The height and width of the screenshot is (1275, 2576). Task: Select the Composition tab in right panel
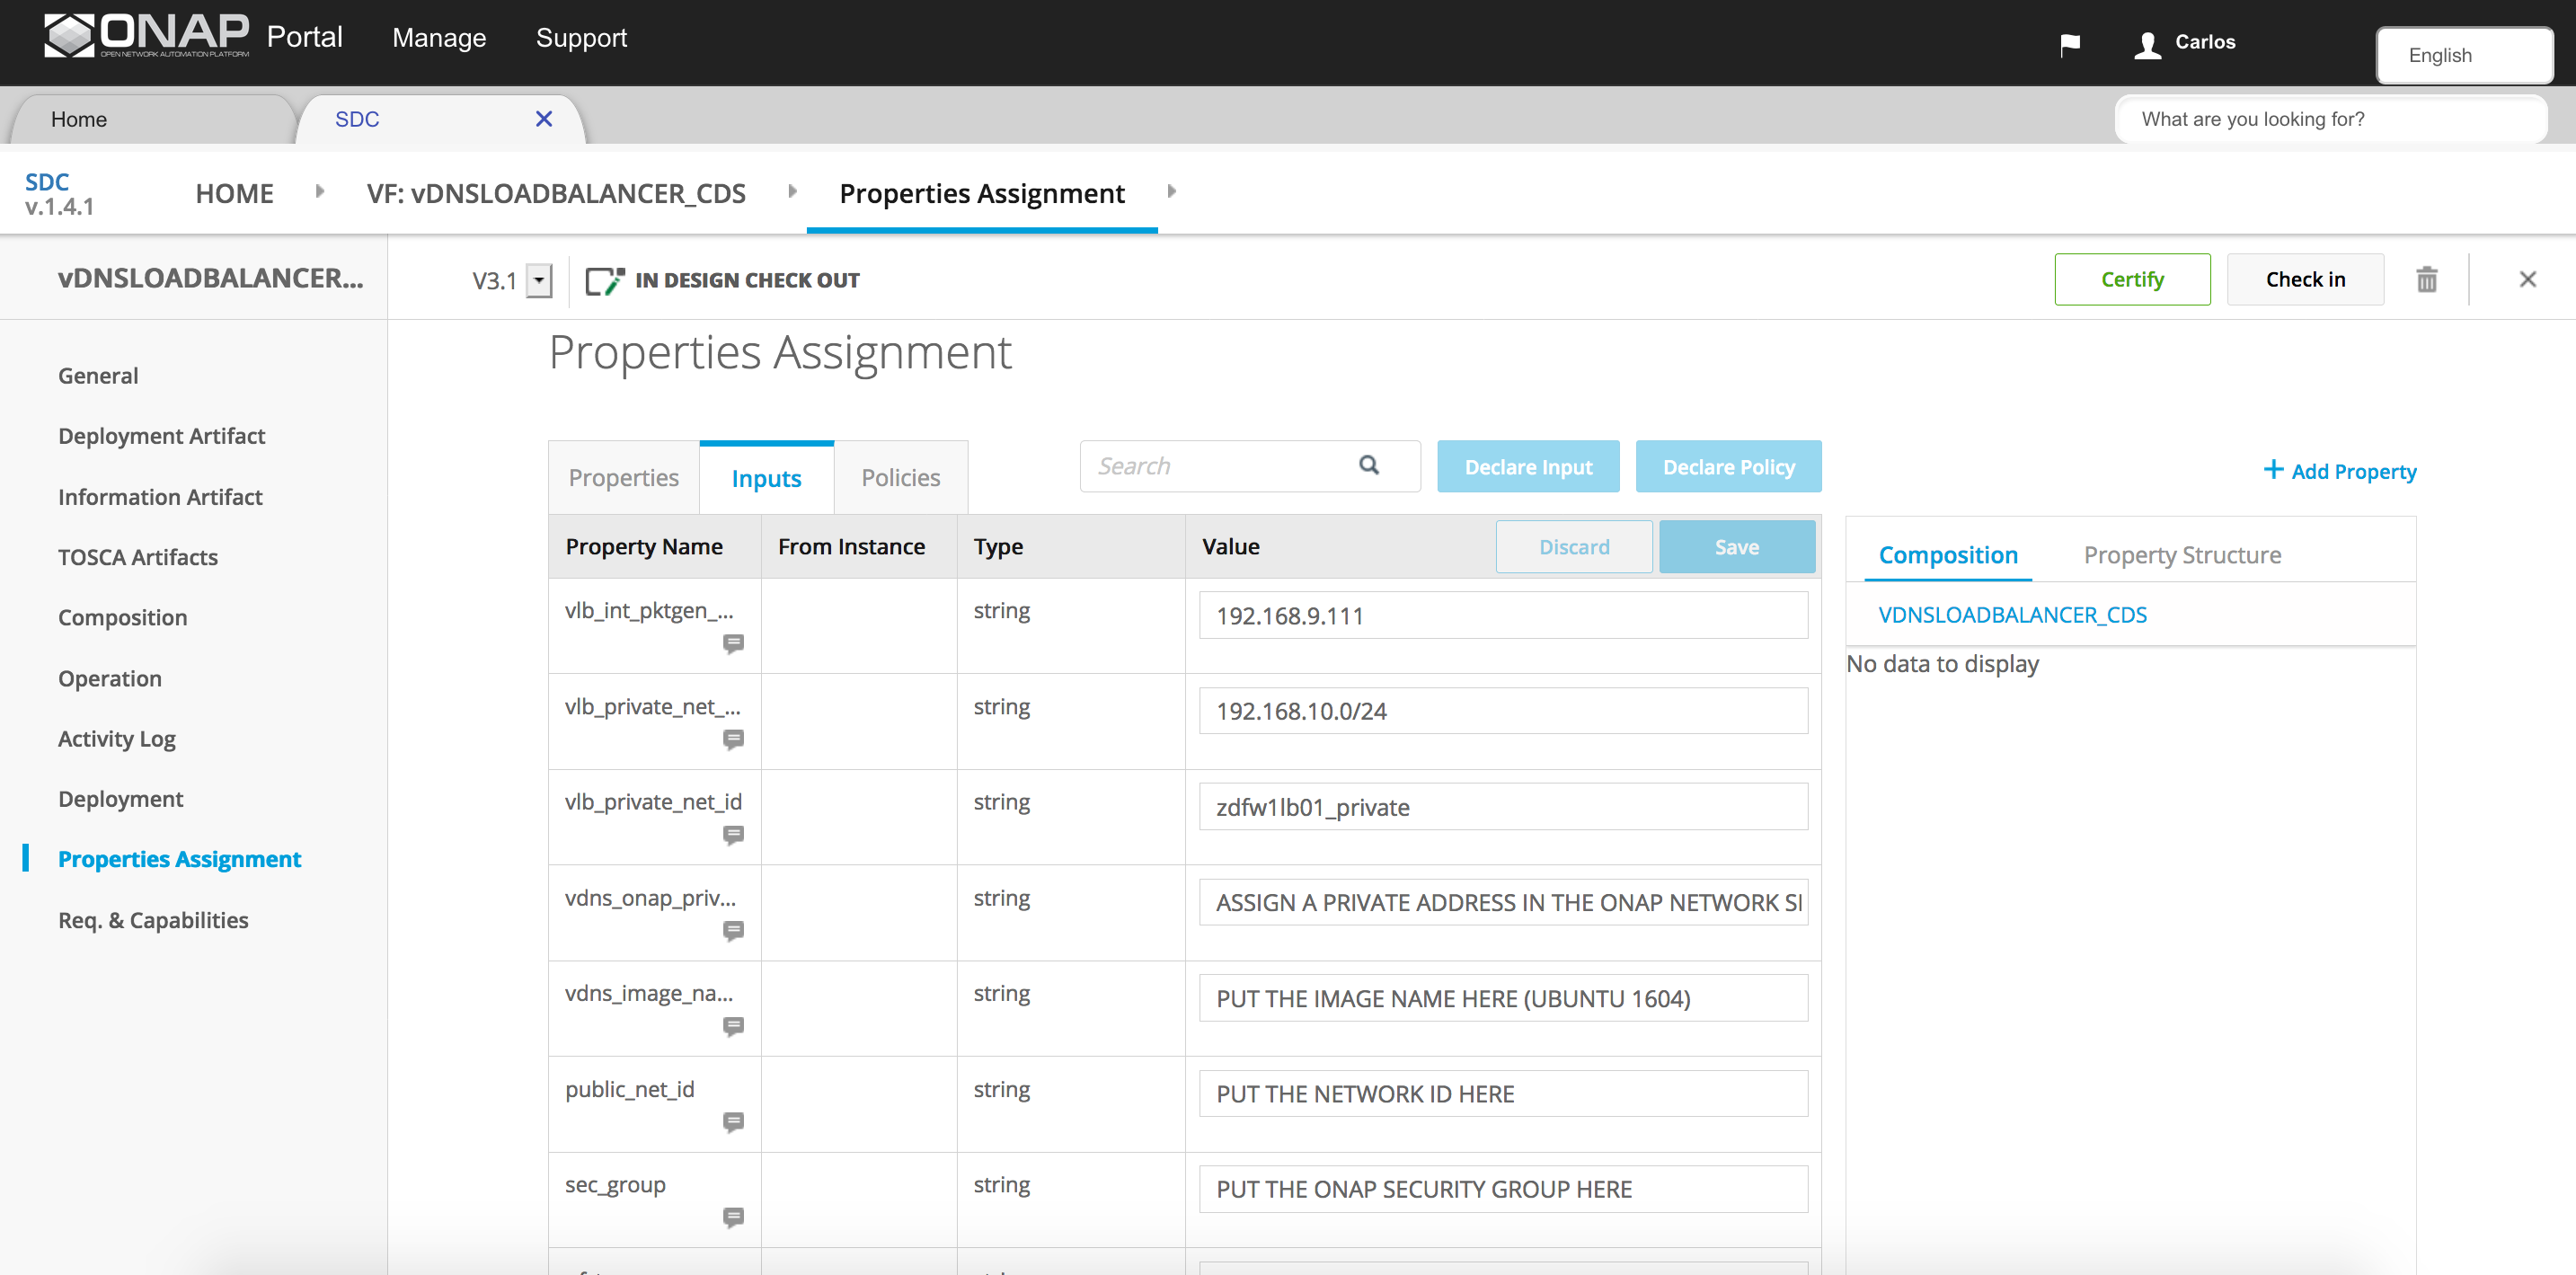1948,555
